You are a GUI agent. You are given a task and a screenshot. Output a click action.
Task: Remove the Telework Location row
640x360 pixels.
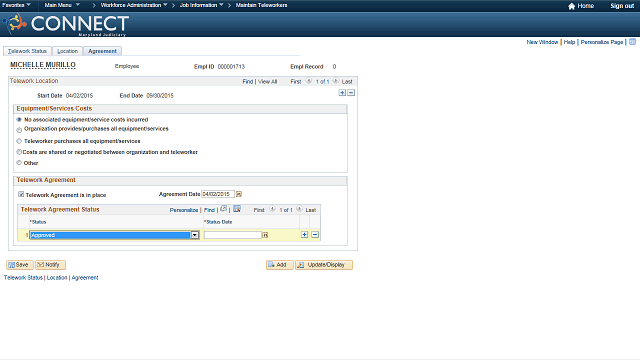351,93
